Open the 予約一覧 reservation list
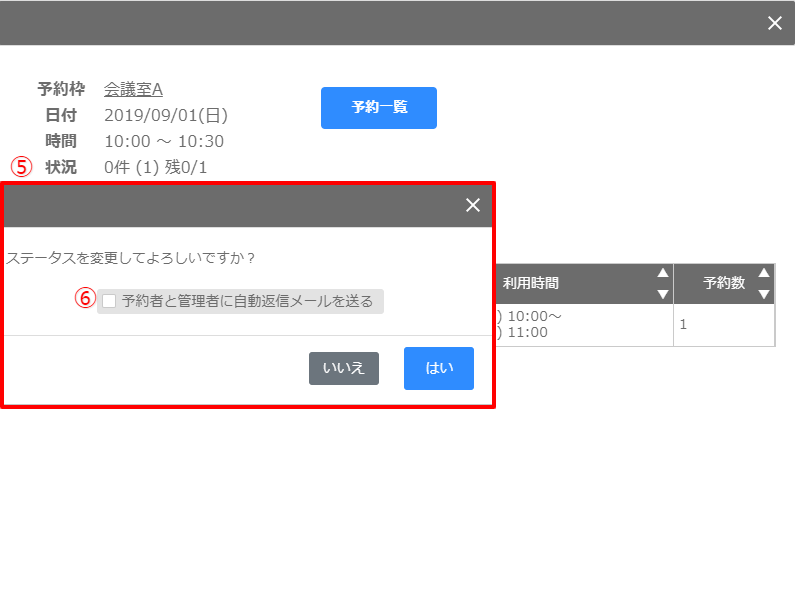Image resolution: width=795 pixels, height=598 pixels. point(379,108)
